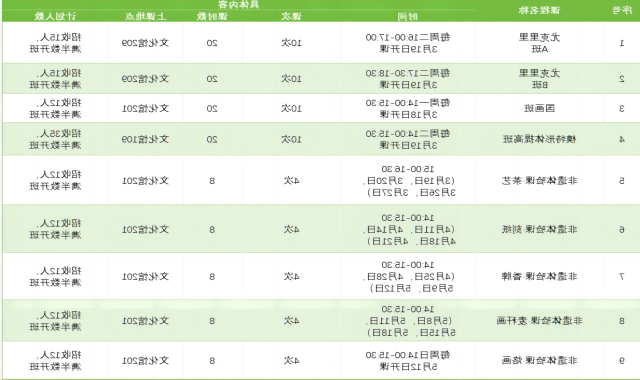Click 文化馆201 in the 烙画 row

point(145,360)
